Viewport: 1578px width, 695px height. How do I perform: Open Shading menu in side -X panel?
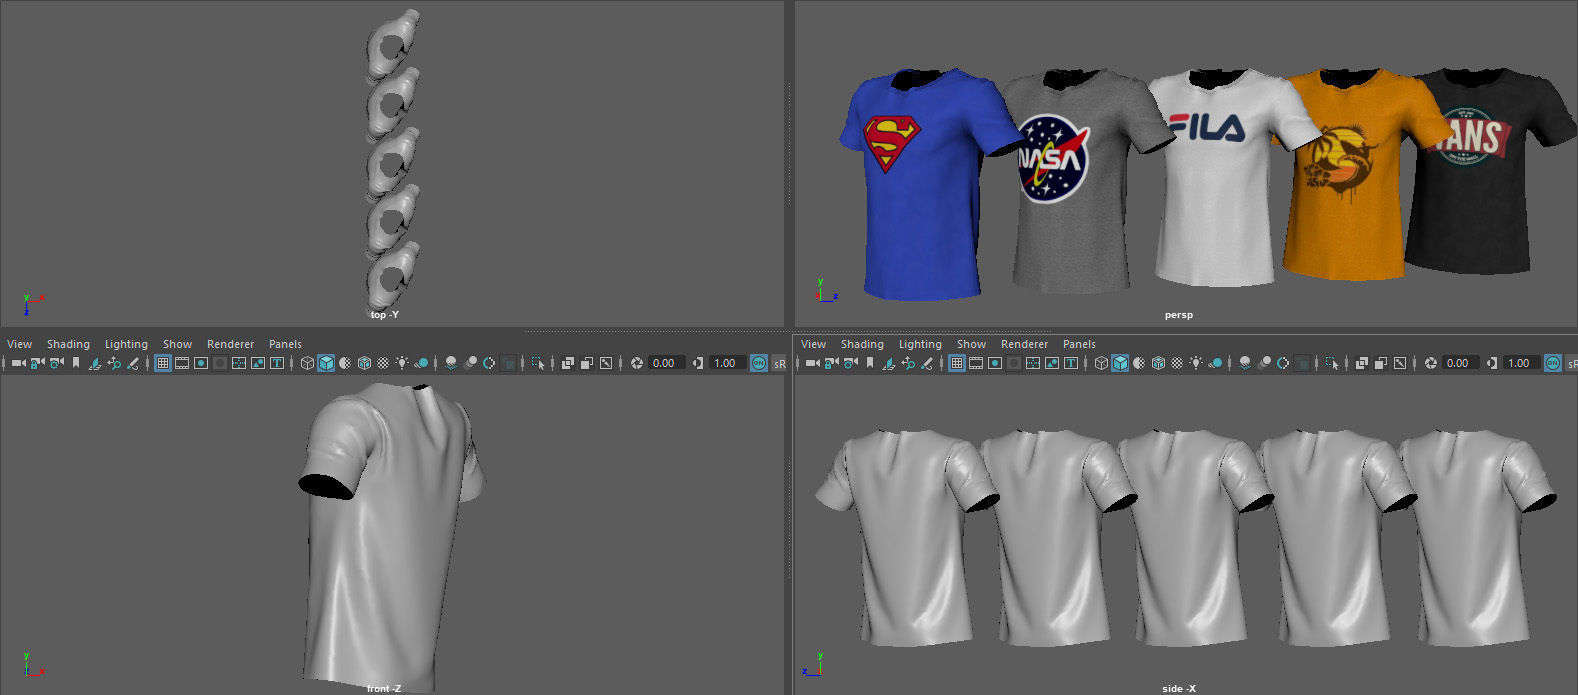click(x=862, y=344)
